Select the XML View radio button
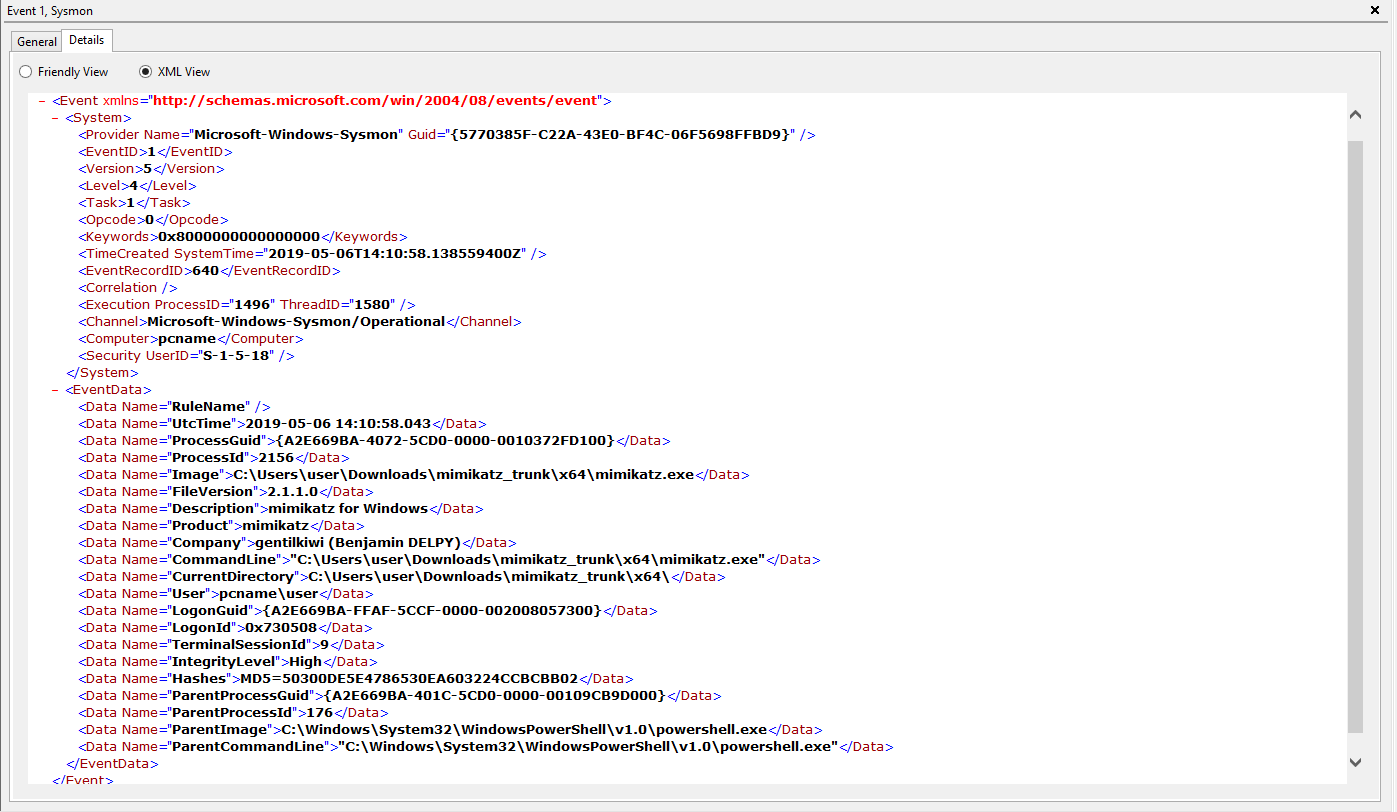The image size is (1397, 812). (x=174, y=72)
